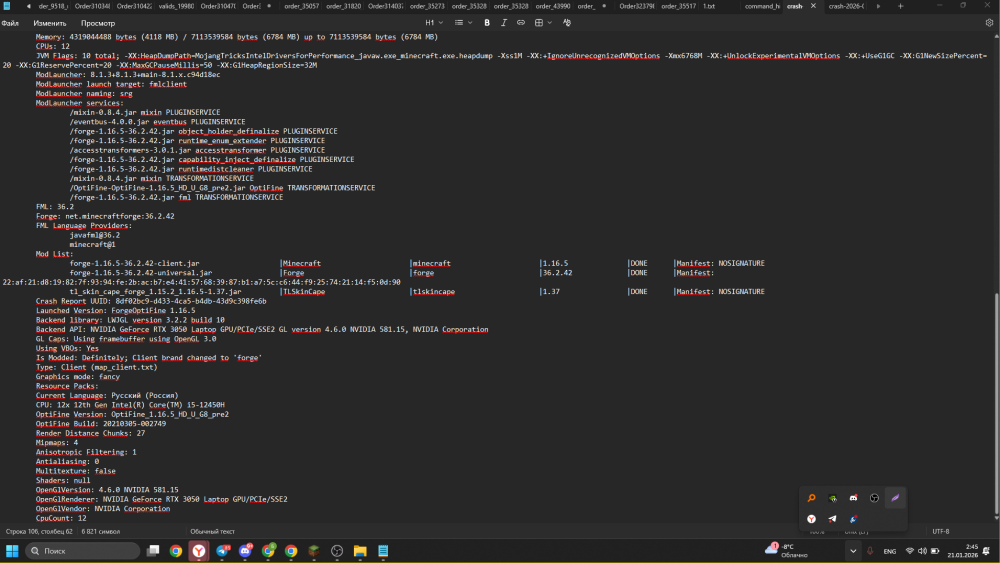Open the H1 heading dropdown
The width and height of the screenshot is (1000, 563).
coord(434,22)
